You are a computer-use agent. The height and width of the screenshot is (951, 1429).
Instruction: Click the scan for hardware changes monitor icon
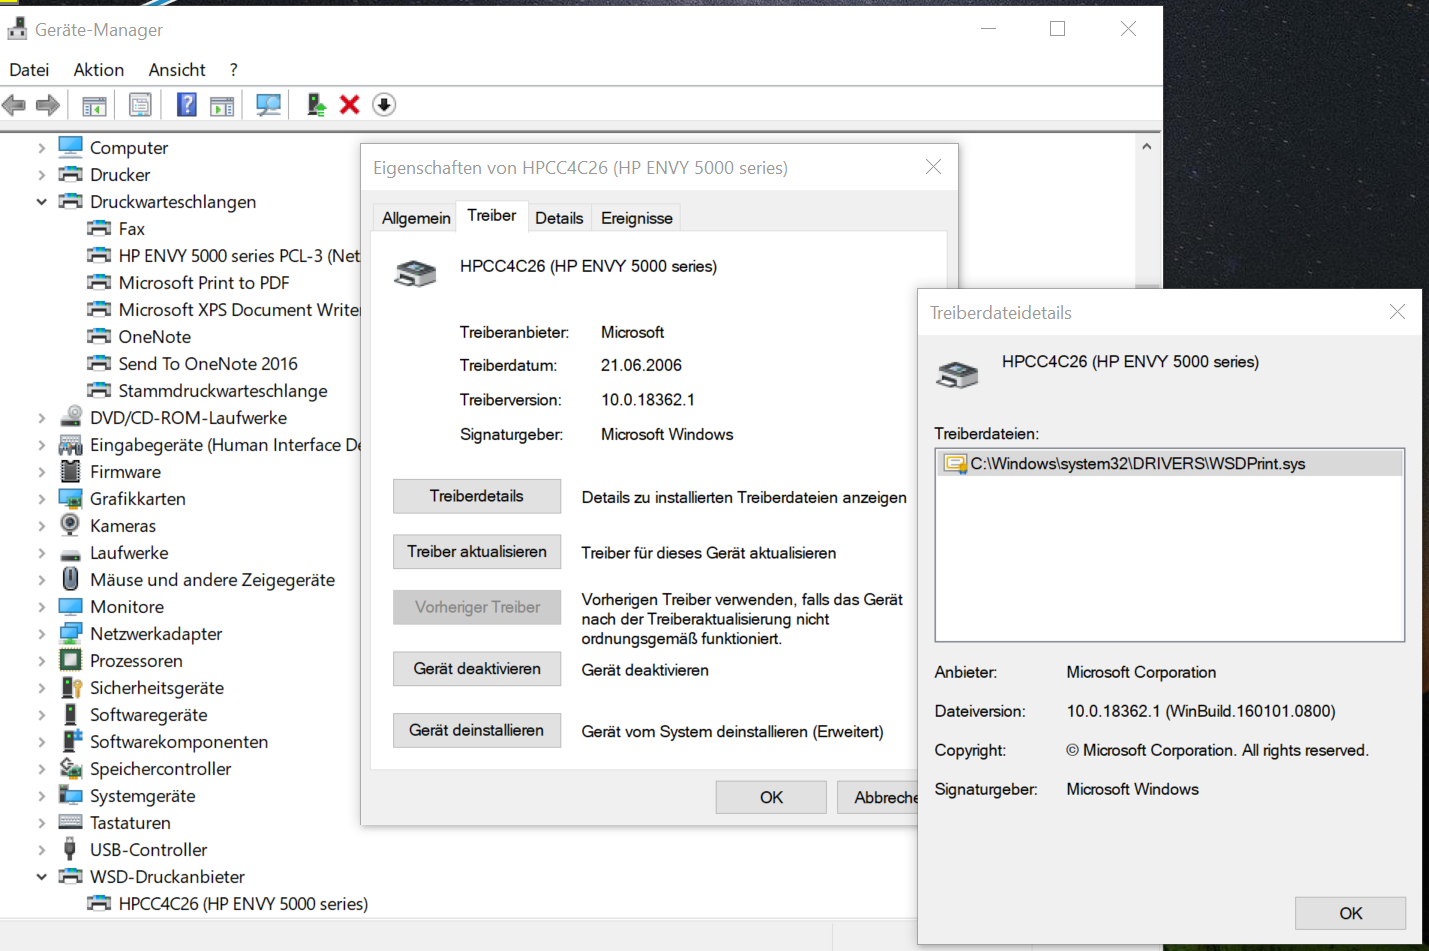268,105
